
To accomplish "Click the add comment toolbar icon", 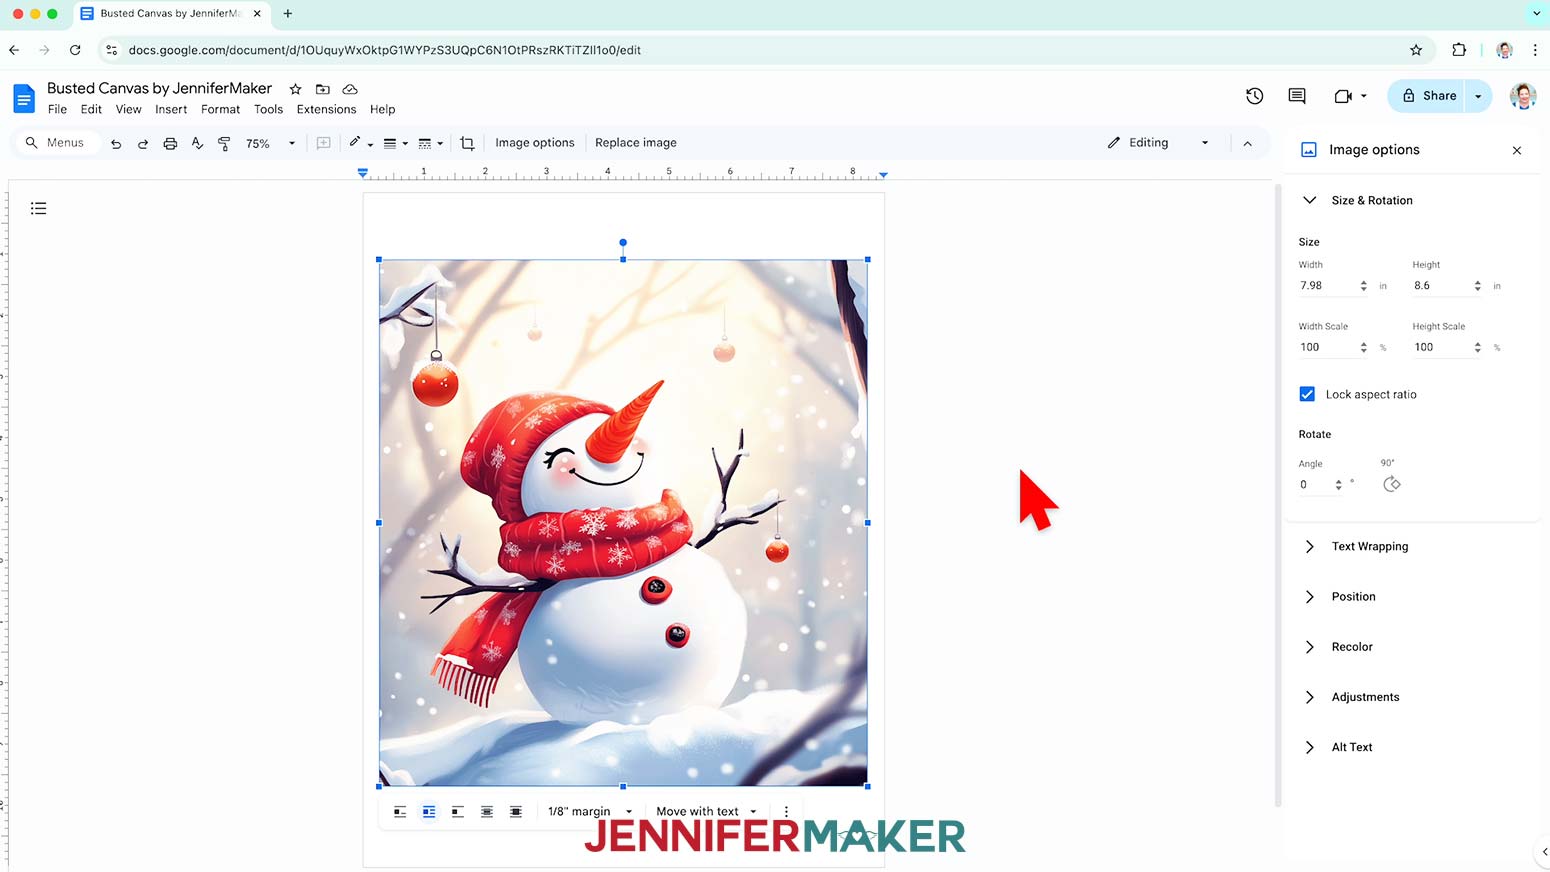I will point(323,143).
